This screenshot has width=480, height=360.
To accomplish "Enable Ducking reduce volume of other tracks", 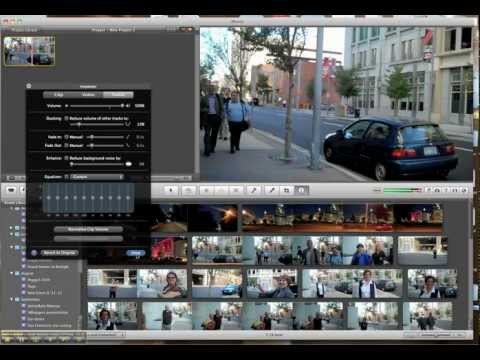I will (66, 118).
